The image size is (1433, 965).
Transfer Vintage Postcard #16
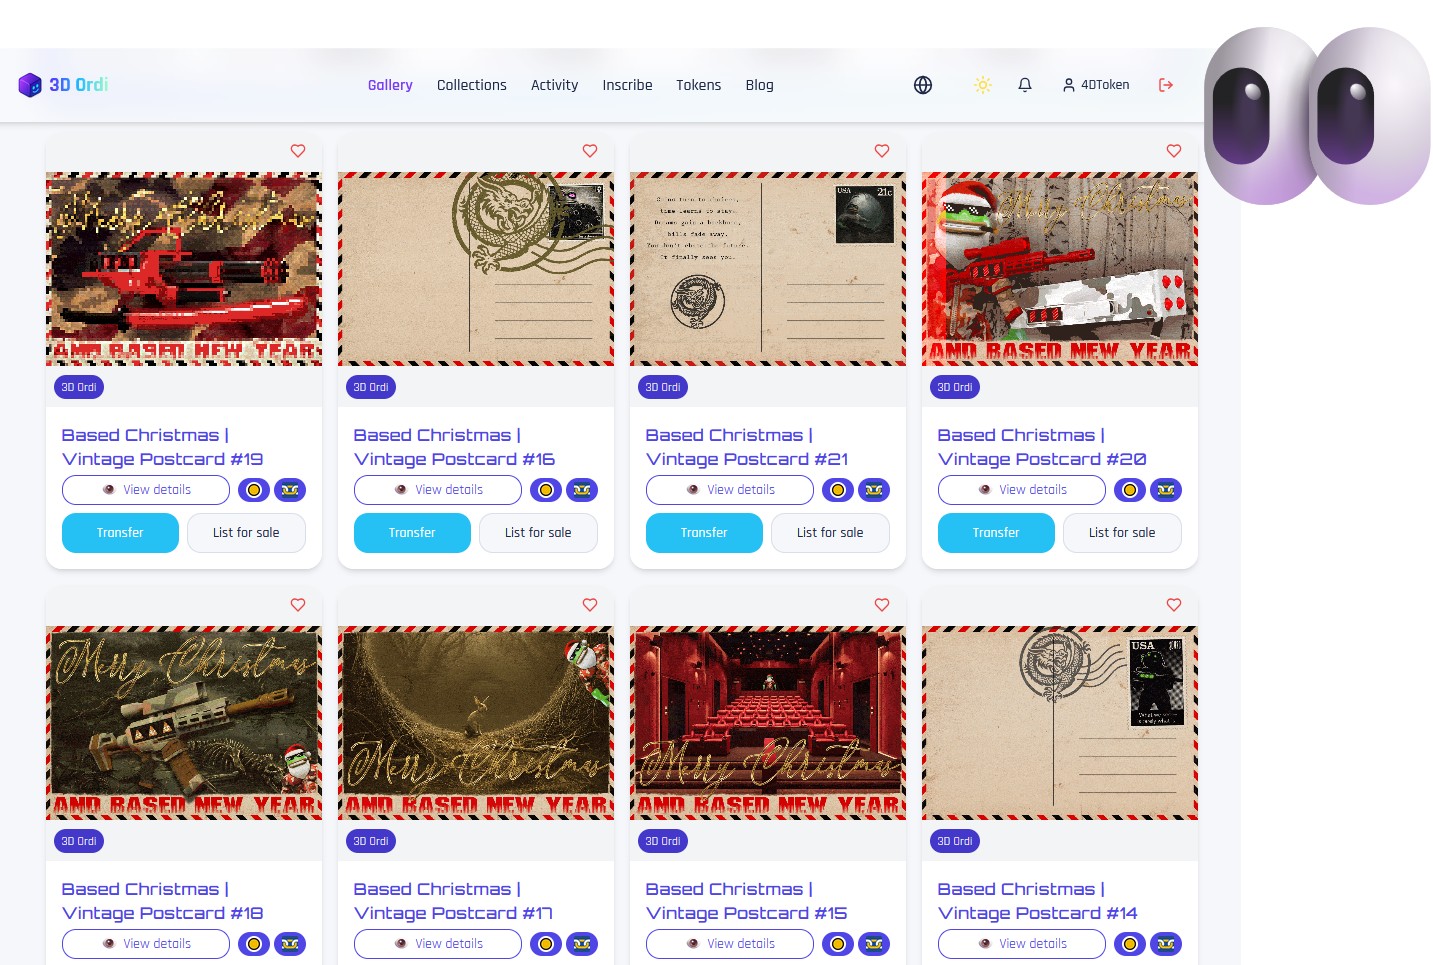click(x=412, y=533)
